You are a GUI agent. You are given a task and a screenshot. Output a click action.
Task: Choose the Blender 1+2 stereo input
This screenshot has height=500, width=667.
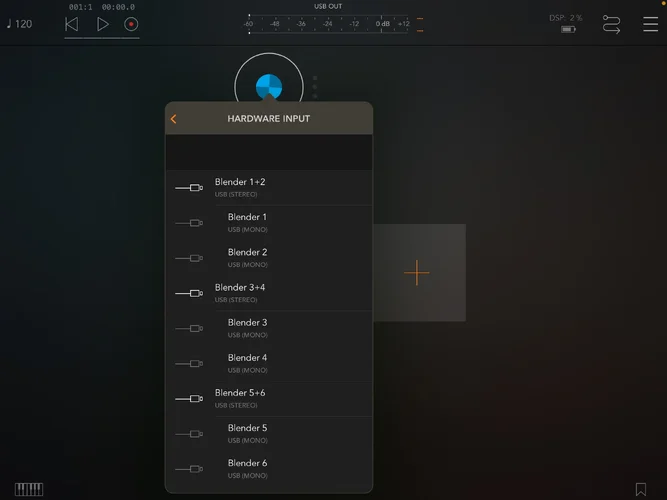[x=269, y=188]
